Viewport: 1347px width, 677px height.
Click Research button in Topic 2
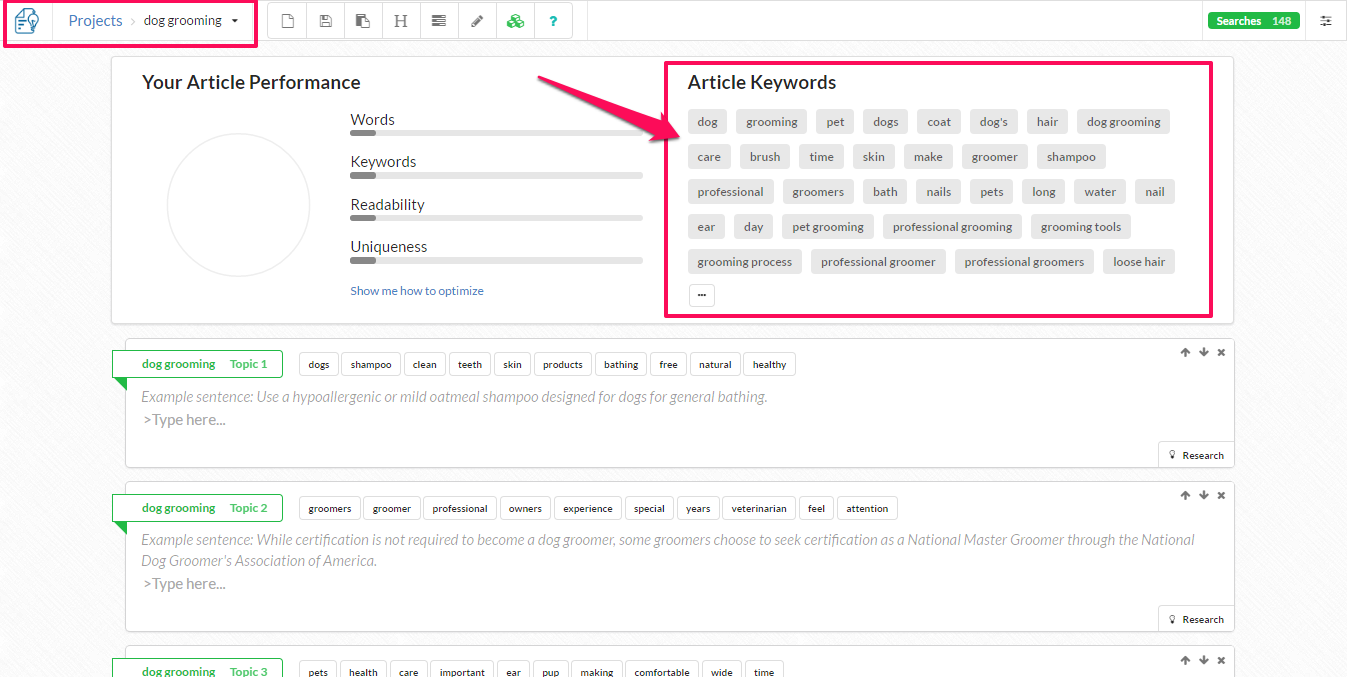coord(1196,619)
